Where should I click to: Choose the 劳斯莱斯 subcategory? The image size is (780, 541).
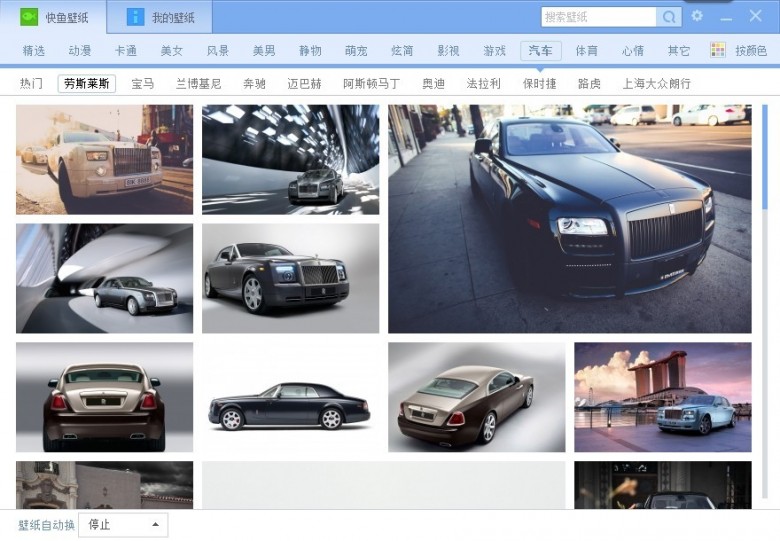(87, 84)
